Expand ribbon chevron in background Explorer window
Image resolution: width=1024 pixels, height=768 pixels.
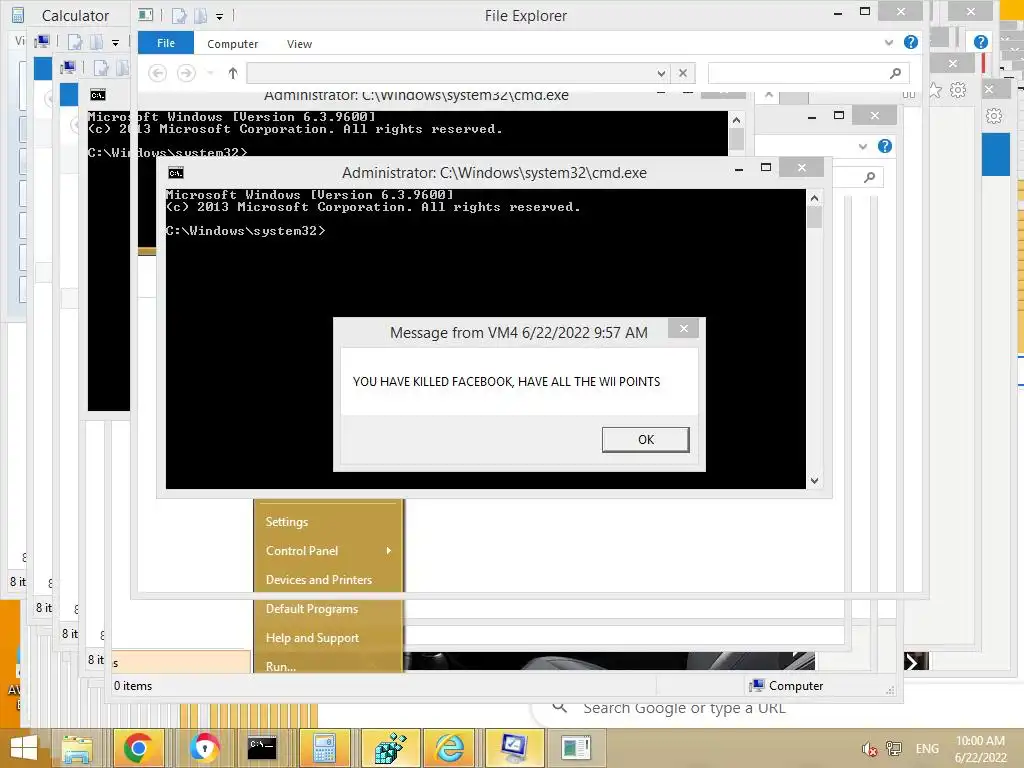[863, 146]
